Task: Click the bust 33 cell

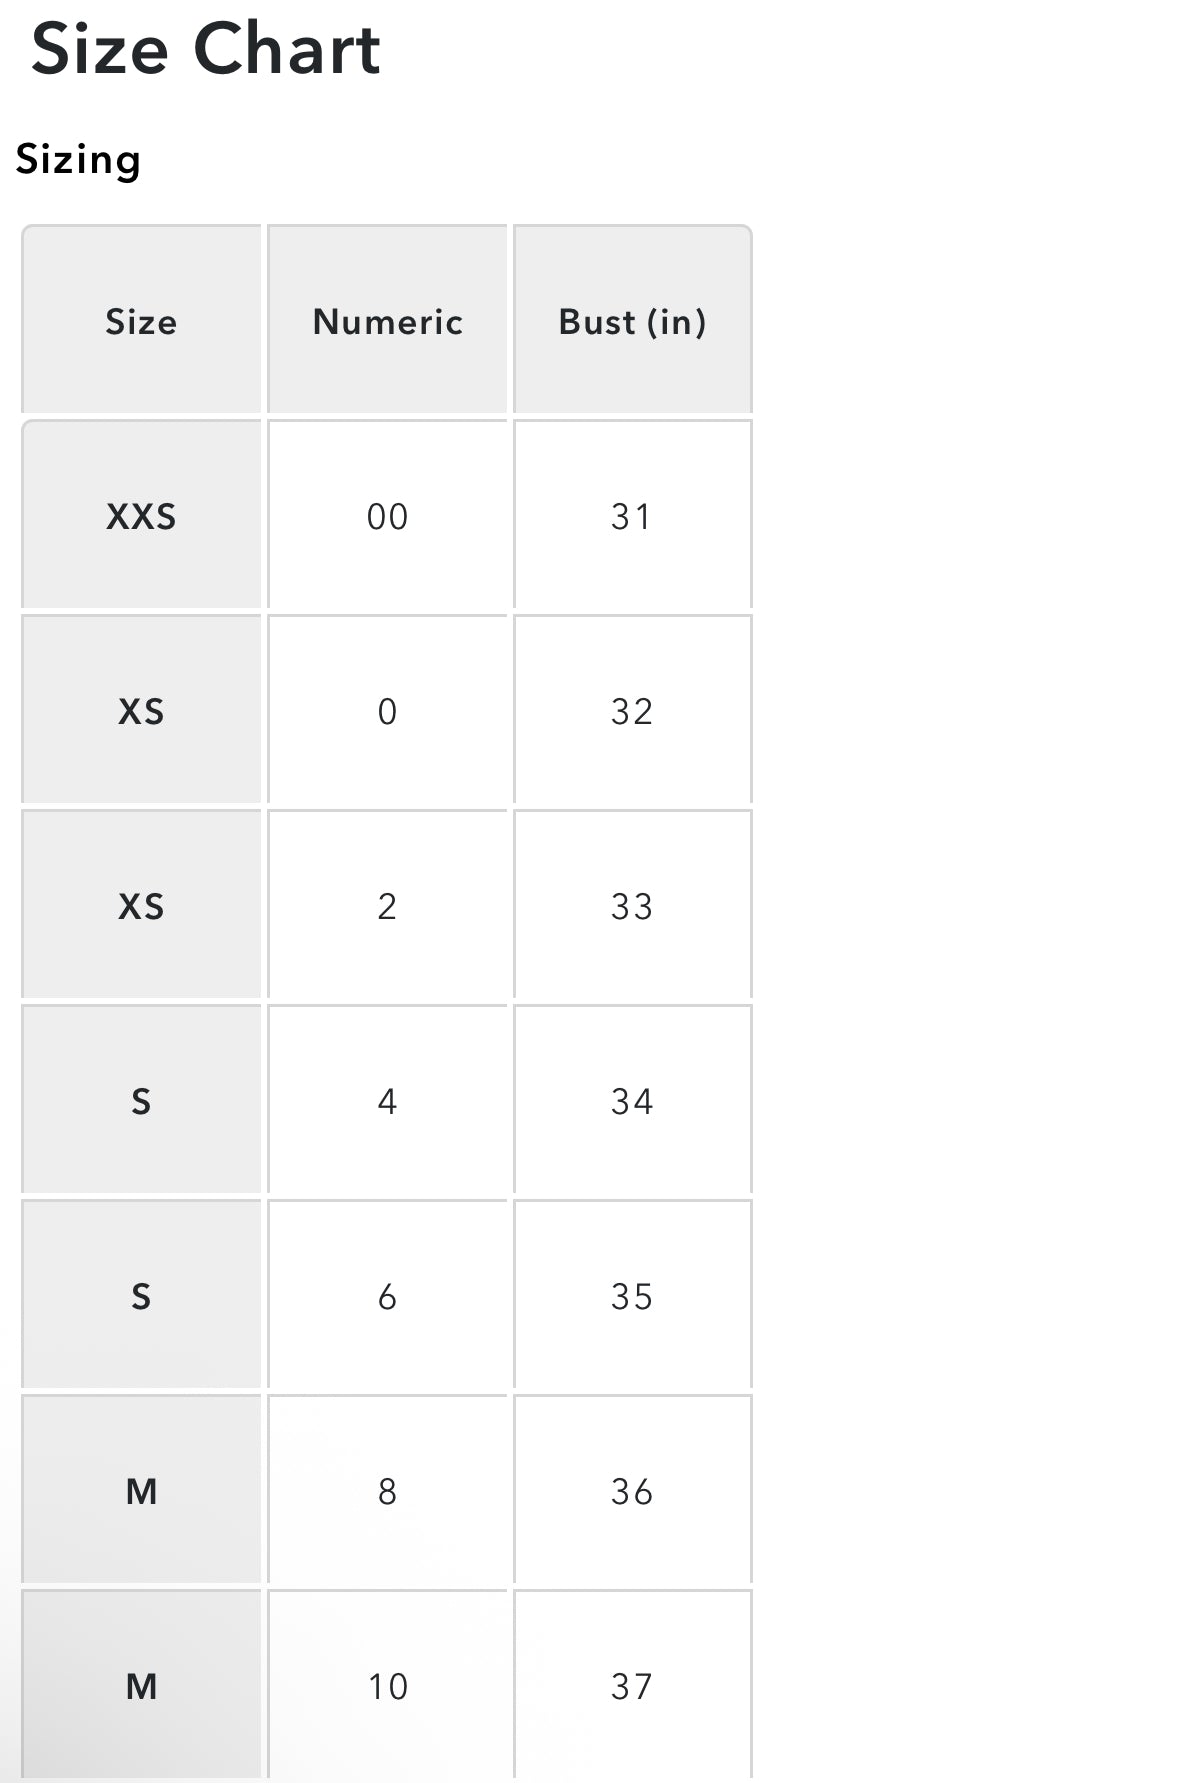Action: click(x=633, y=905)
